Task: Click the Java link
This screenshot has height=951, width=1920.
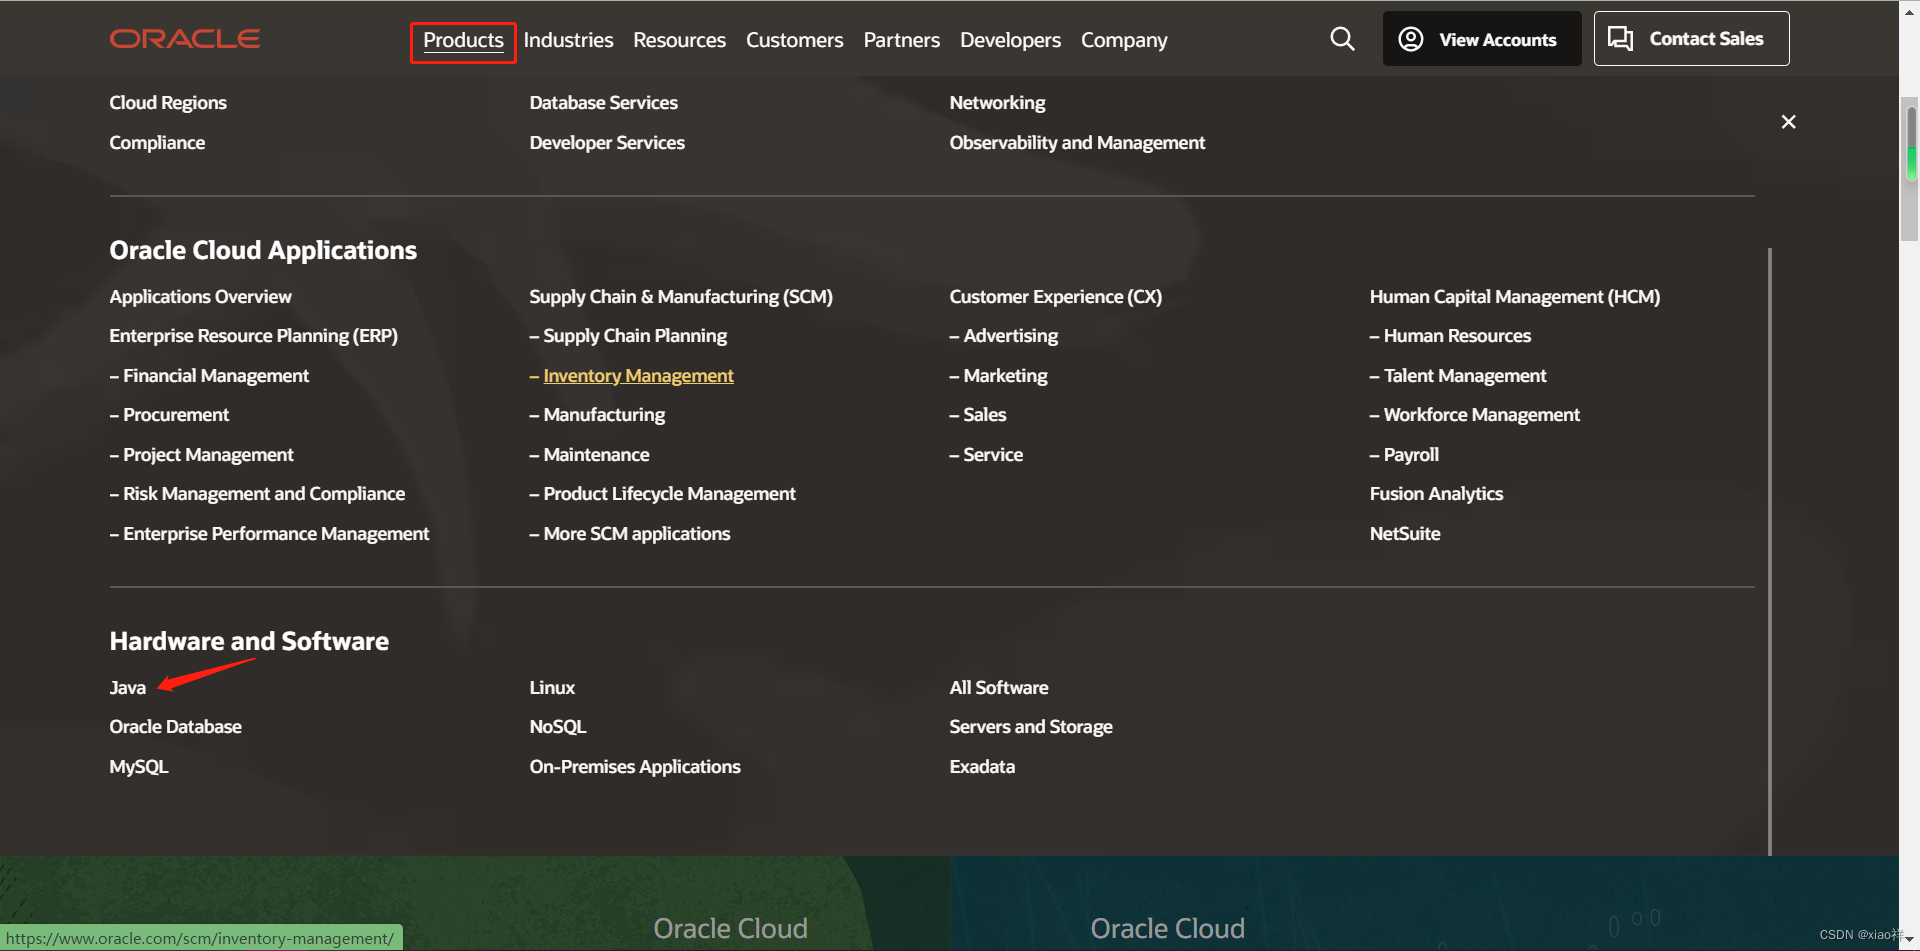Action: tap(127, 688)
